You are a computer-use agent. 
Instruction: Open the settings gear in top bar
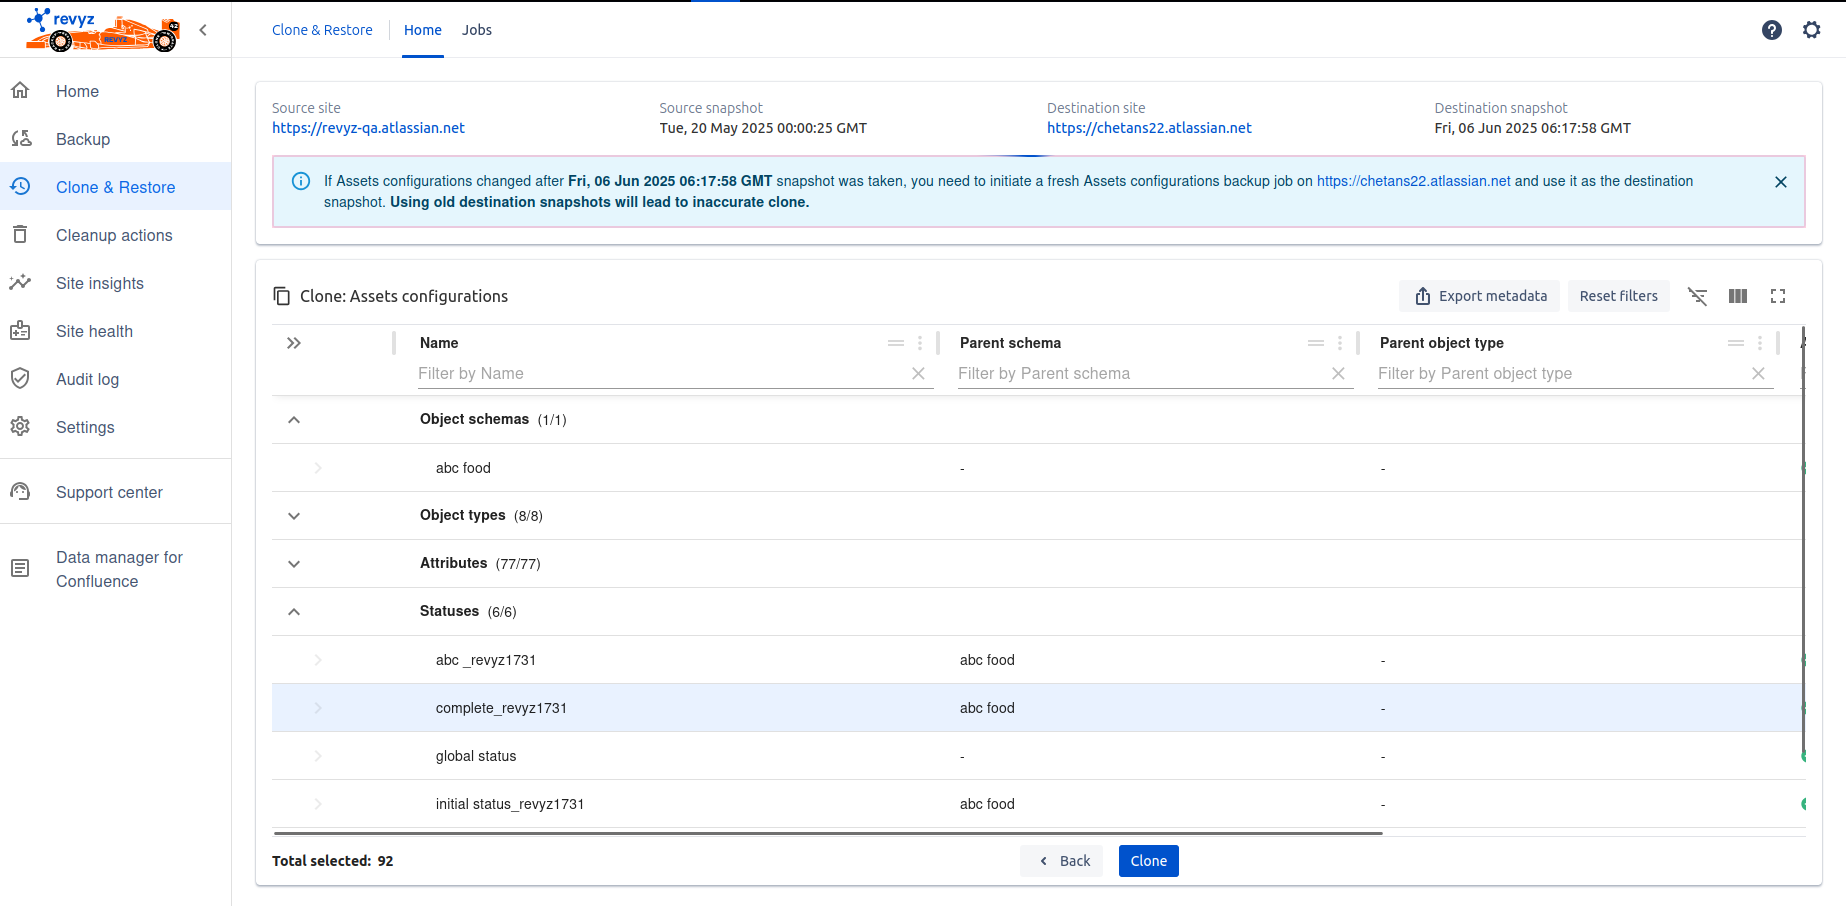click(1811, 30)
